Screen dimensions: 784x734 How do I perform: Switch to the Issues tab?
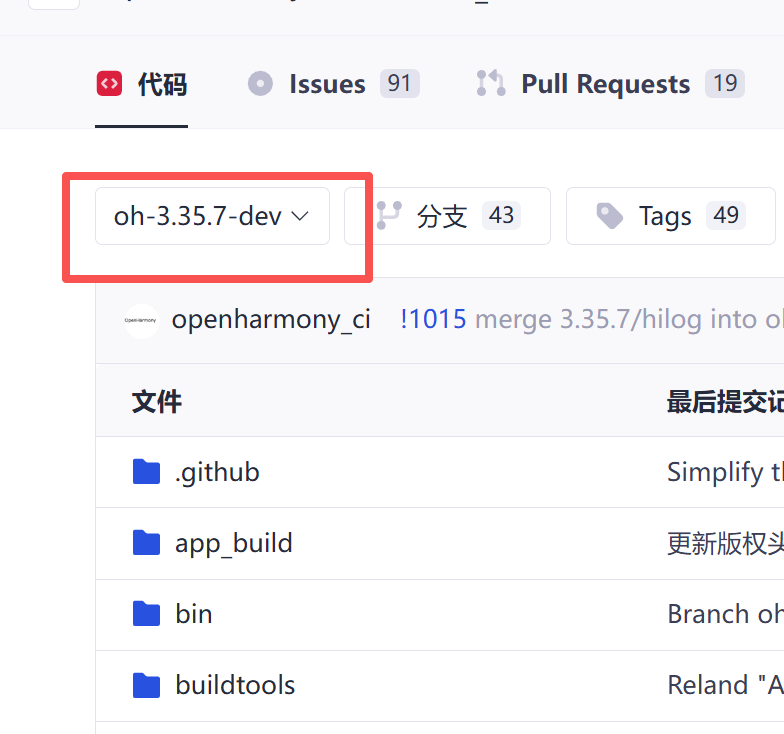coord(334,84)
